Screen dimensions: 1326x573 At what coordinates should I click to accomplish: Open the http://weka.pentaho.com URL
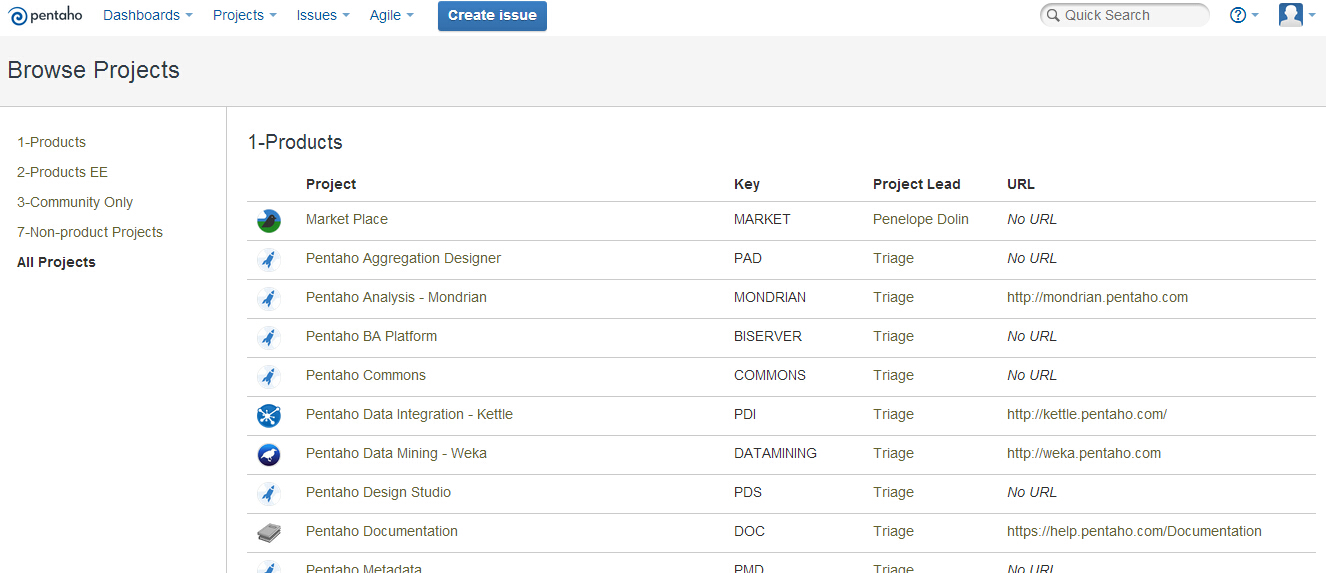pyautogui.click(x=1084, y=453)
